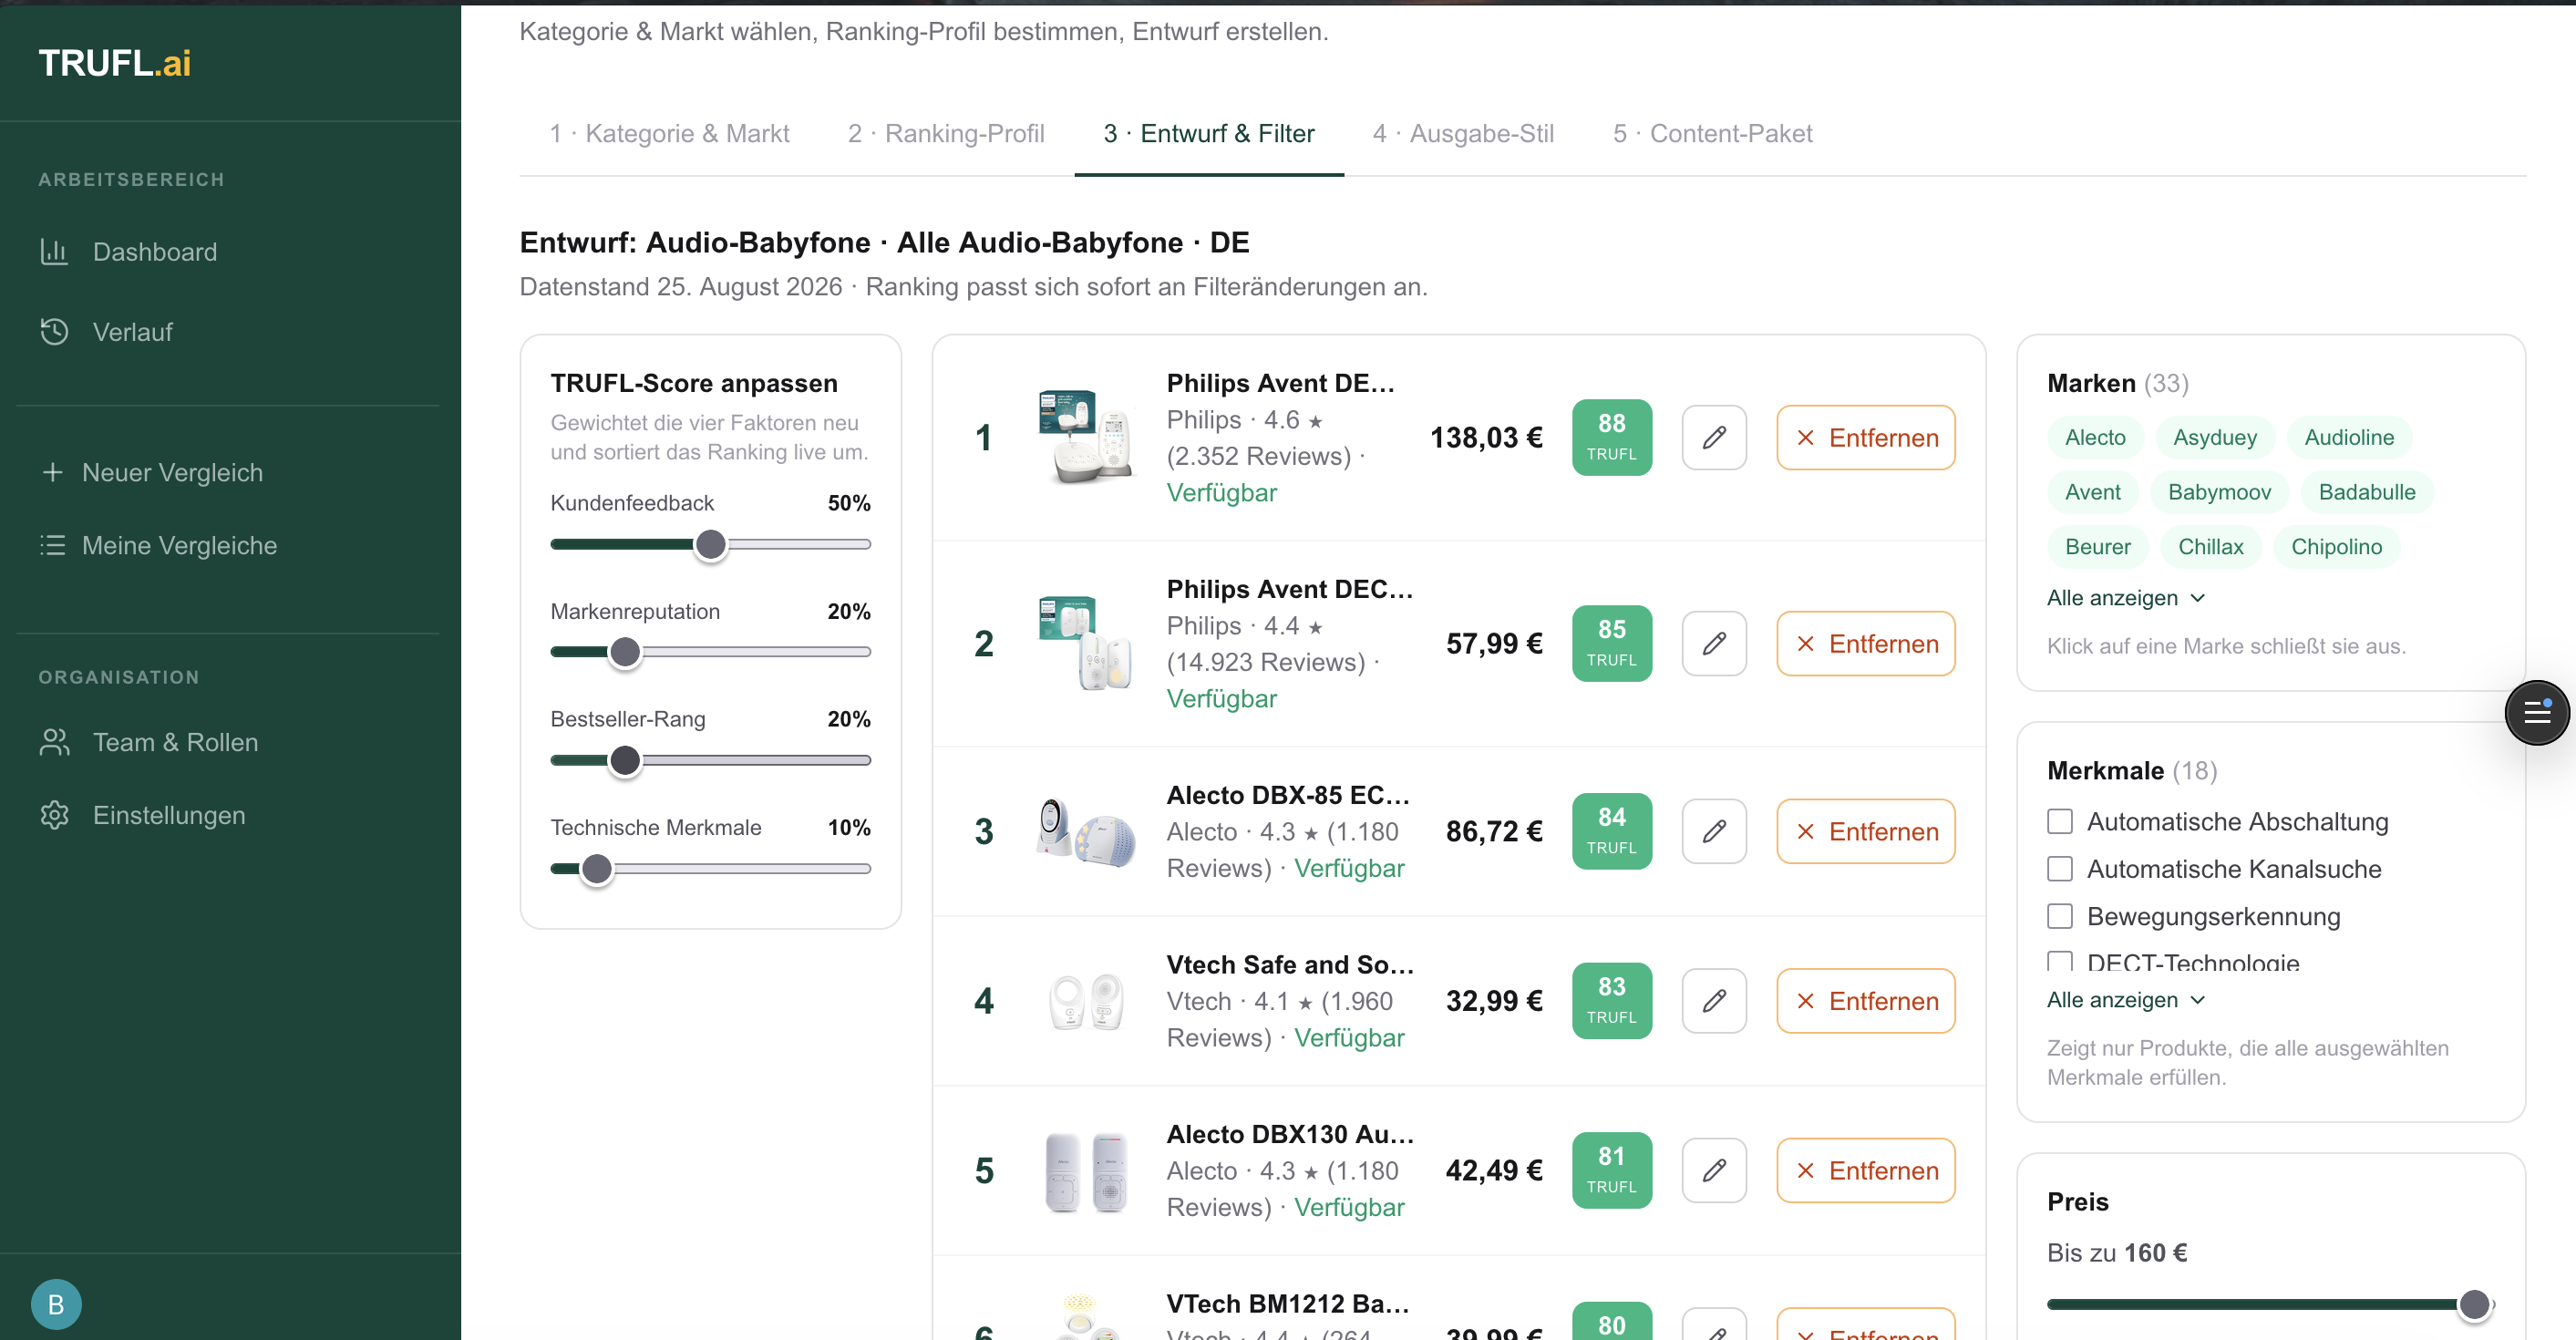Image resolution: width=2576 pixels, height=1340 pixels.
Task: Click the Preis maximum slider handle
Action: [x=2474, y=1304]
